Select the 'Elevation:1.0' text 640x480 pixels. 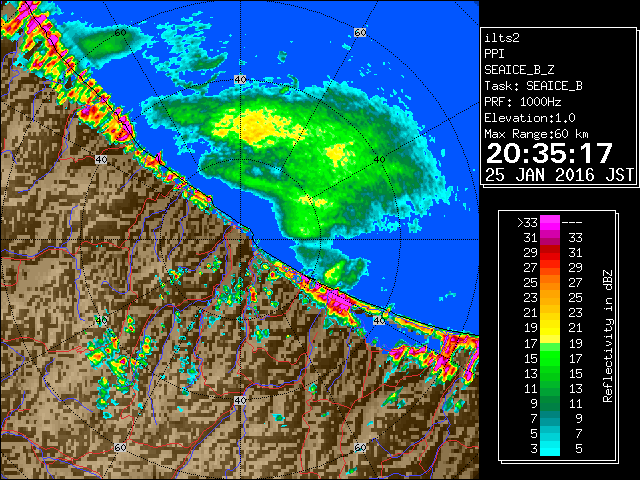[530, 118]
